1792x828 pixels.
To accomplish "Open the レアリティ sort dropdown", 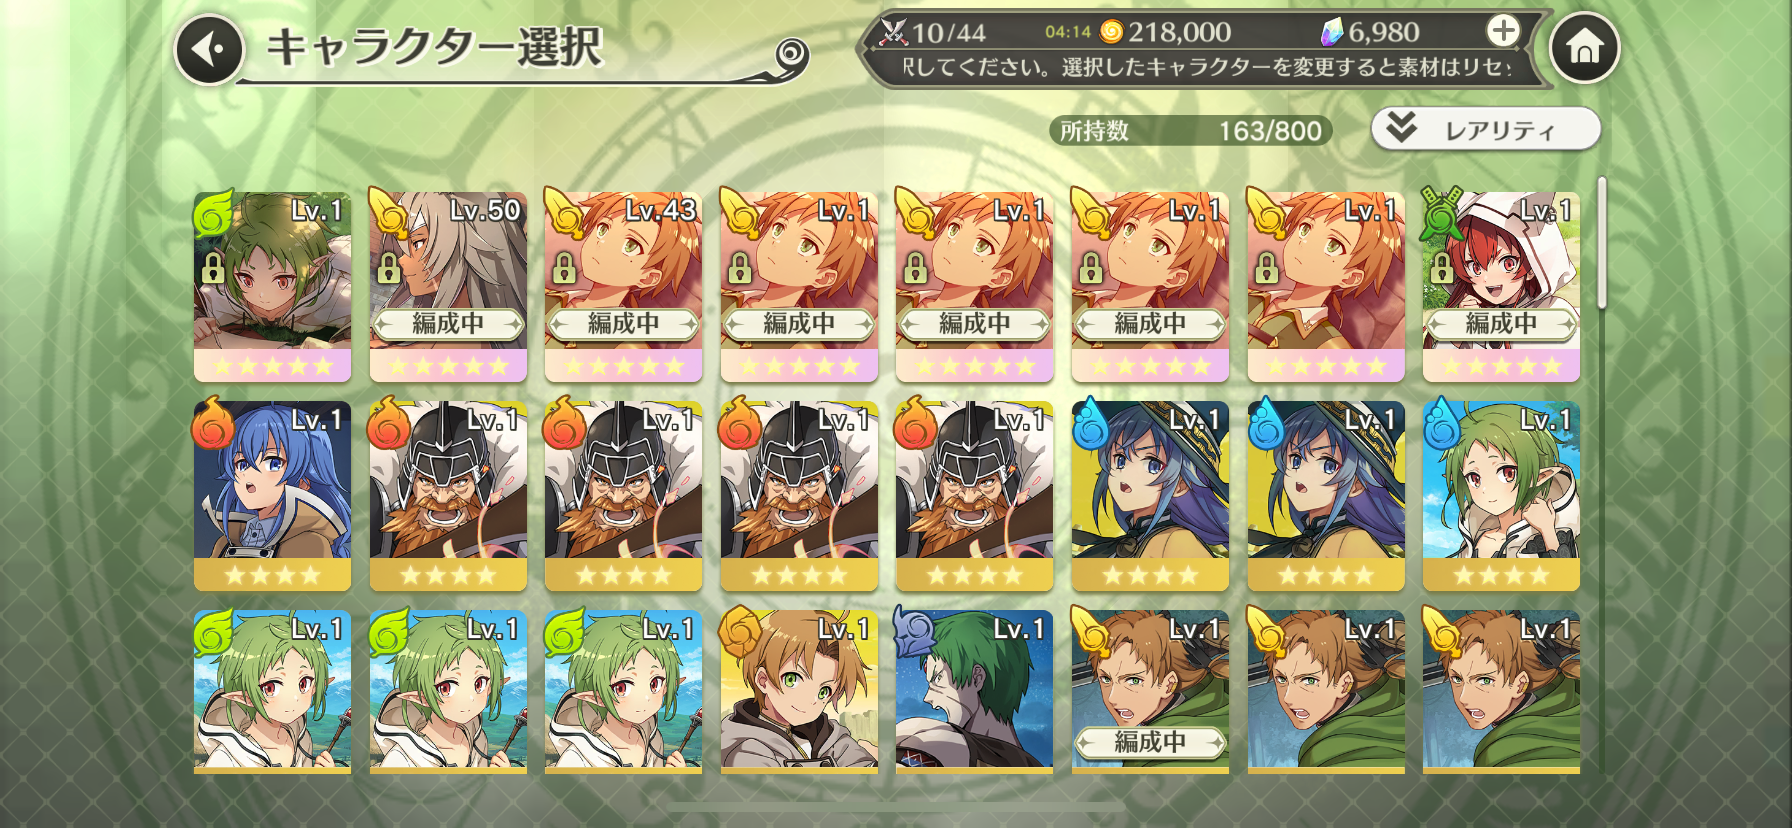I will (x=1485, y=129).
